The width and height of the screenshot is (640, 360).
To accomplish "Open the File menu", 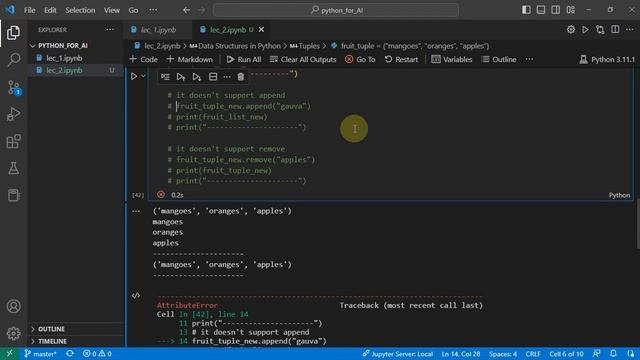I will pos(29,10).
